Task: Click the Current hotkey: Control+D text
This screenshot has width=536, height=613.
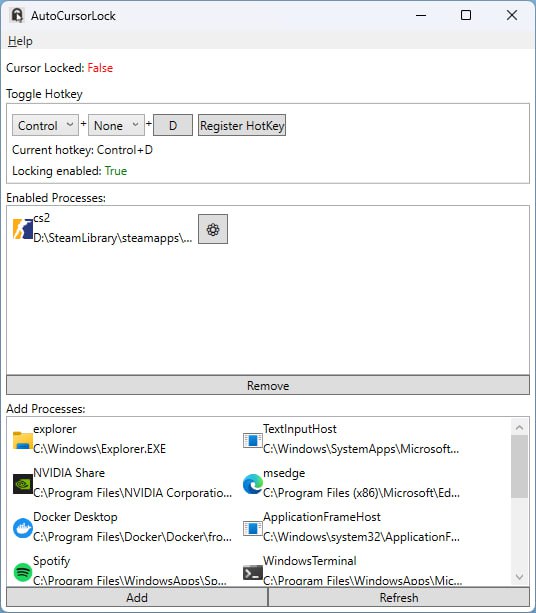Action: click(x=82, y=150)
